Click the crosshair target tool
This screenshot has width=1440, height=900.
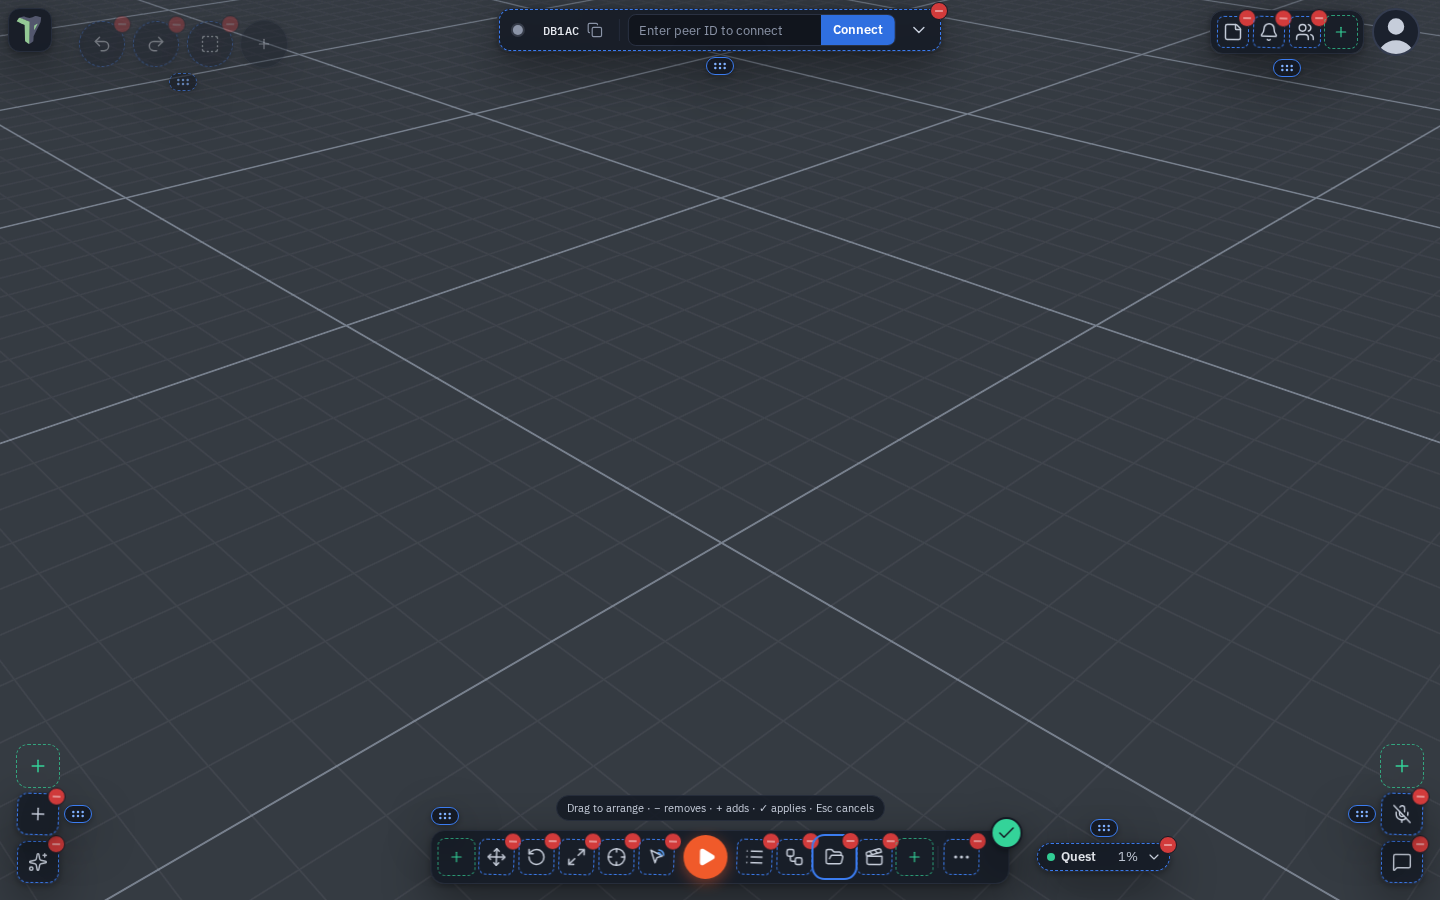coord(616,857)
